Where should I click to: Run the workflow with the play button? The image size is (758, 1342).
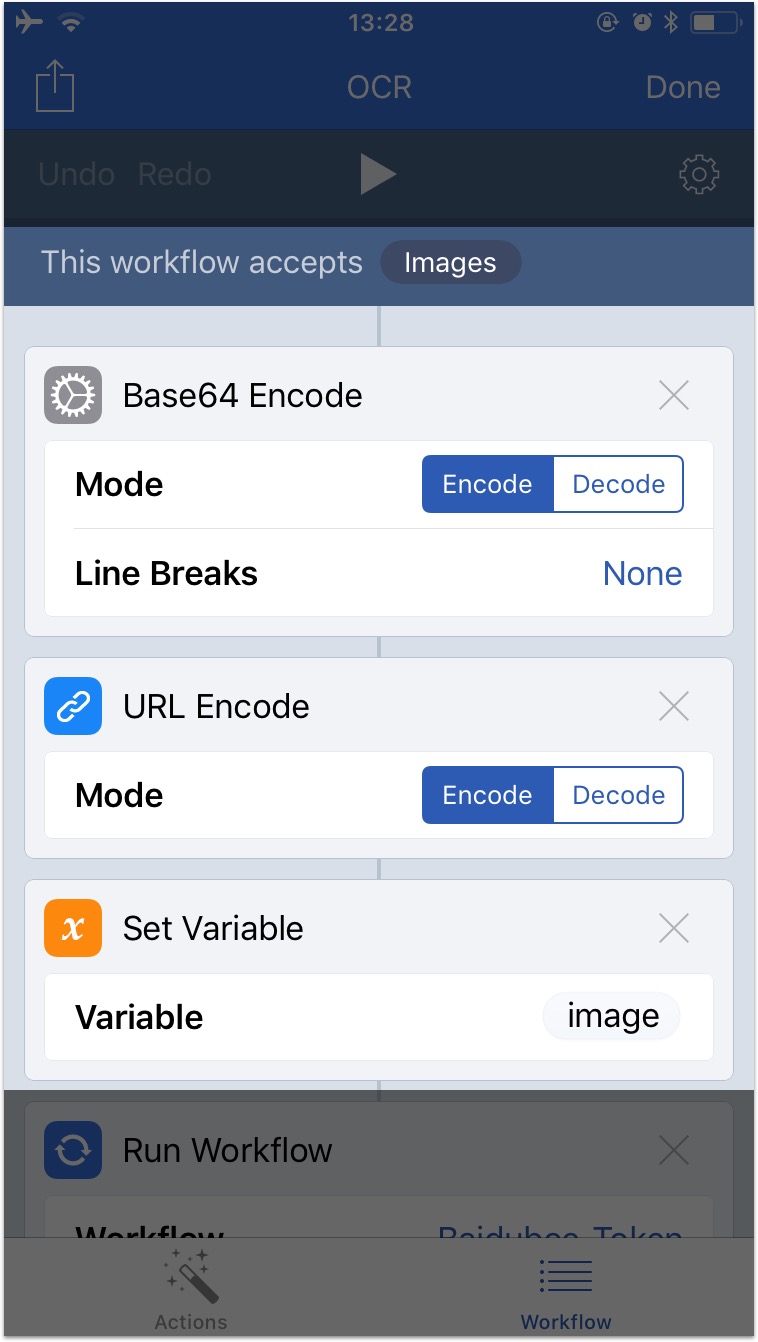tap(377, 174)
